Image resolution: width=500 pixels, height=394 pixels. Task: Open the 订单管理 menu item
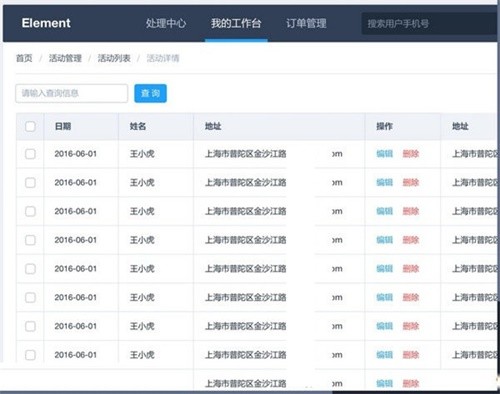(306, 23)
